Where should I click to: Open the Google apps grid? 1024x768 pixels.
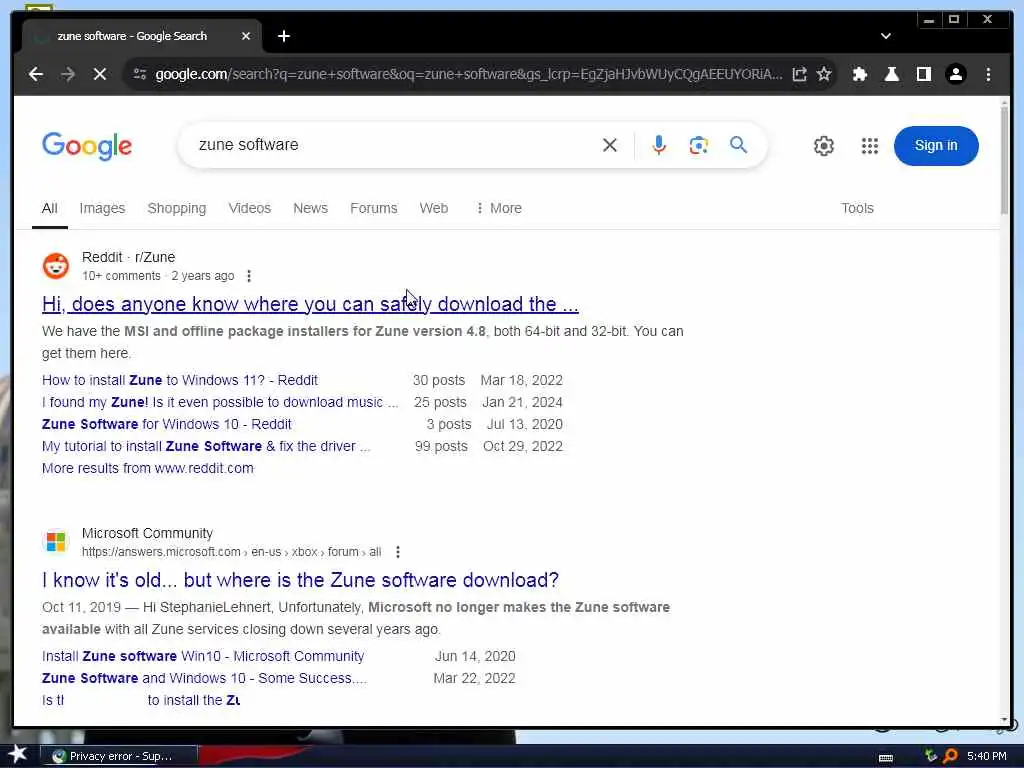pos(869,146)
